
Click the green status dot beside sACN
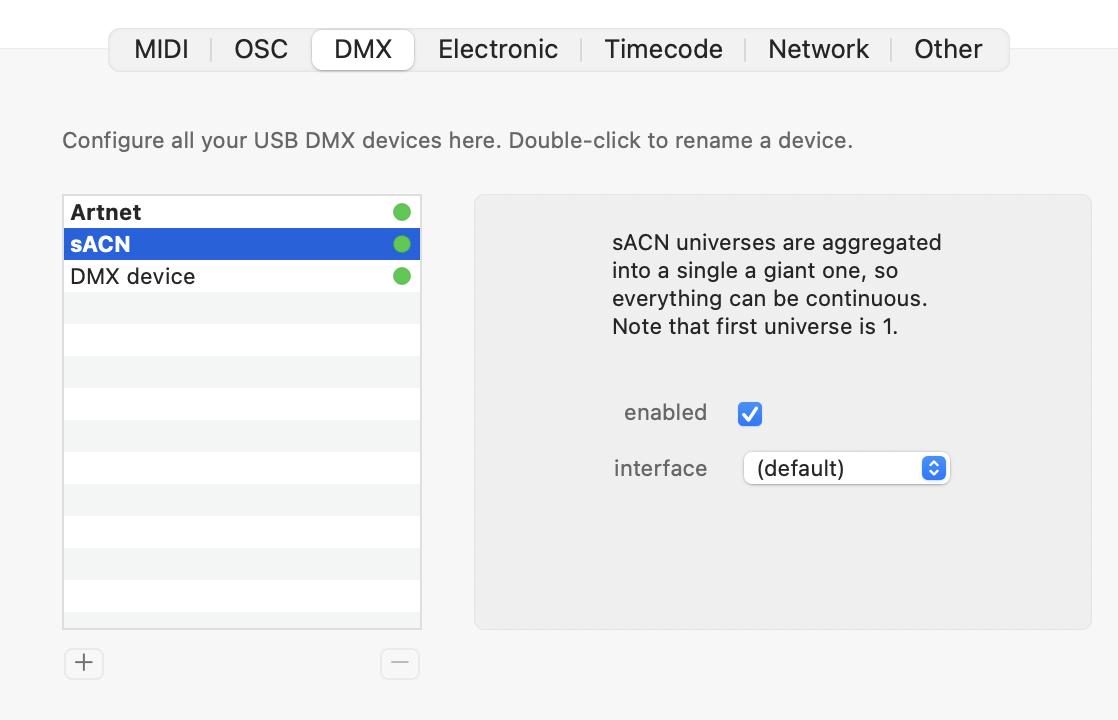click(402, 244)
